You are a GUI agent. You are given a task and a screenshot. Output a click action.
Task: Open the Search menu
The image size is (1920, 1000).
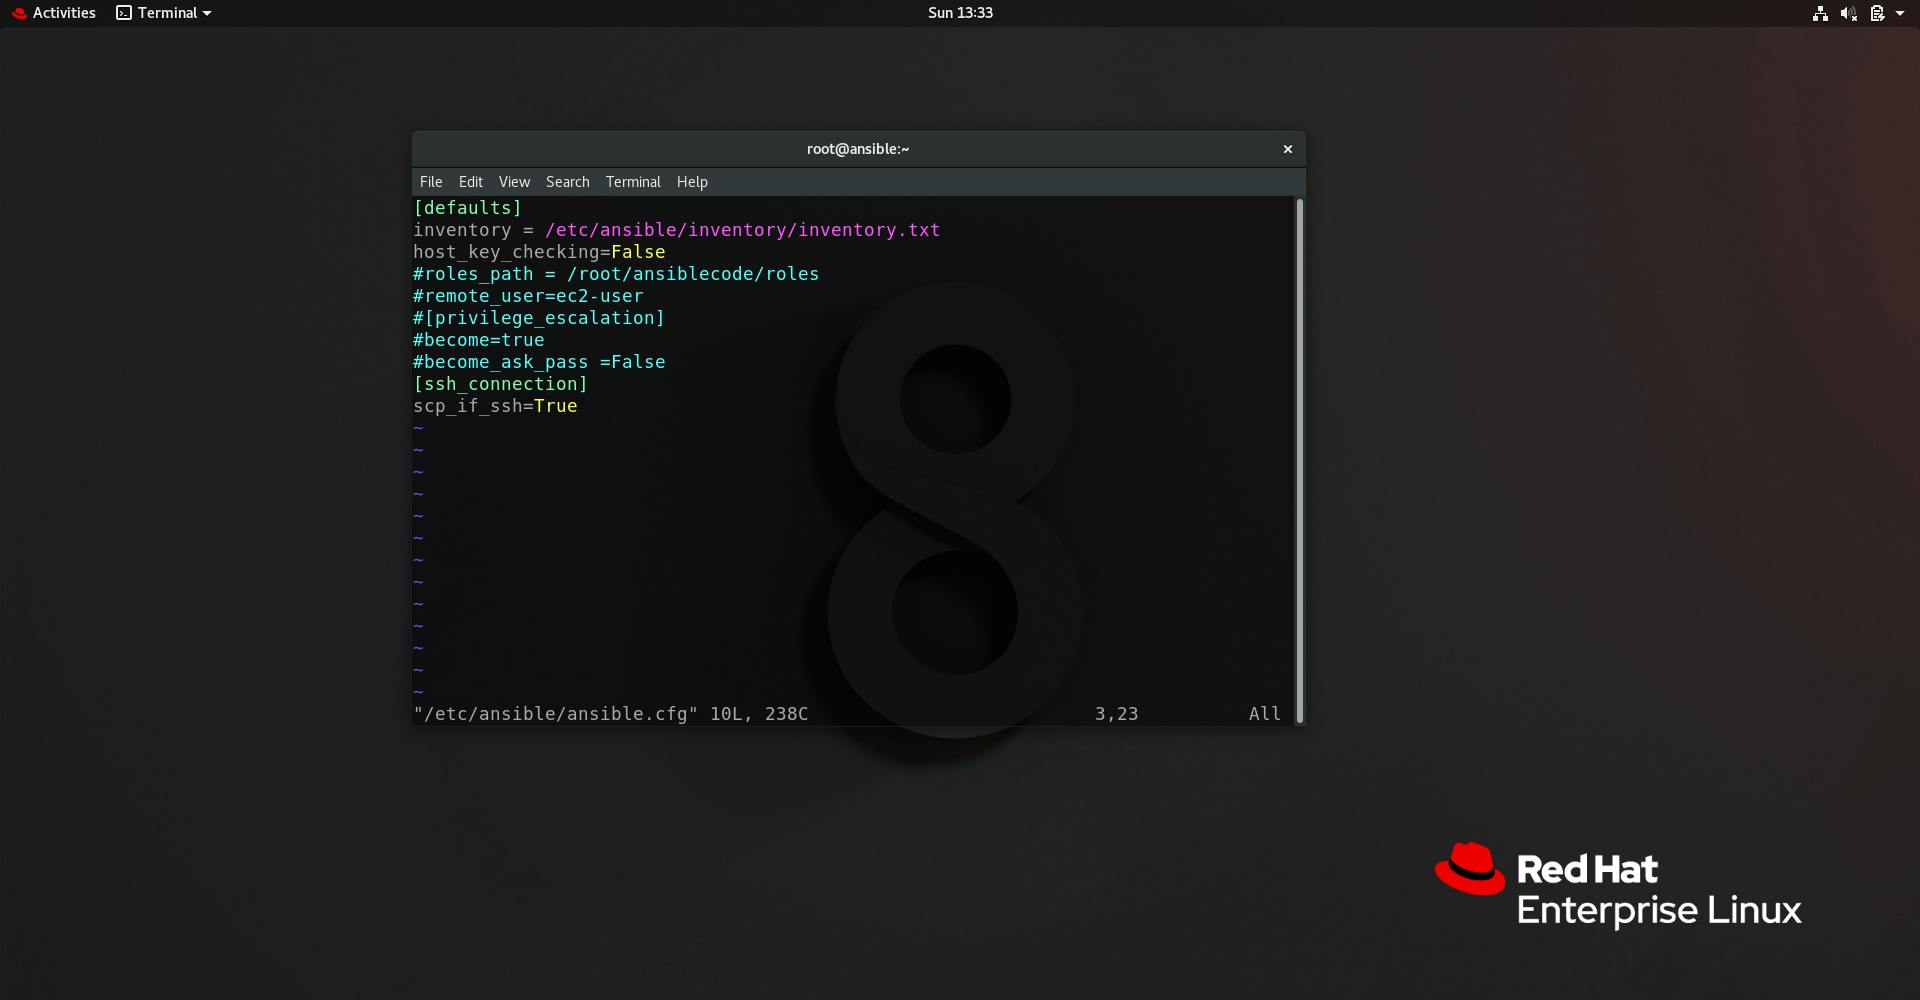[567, 182]
